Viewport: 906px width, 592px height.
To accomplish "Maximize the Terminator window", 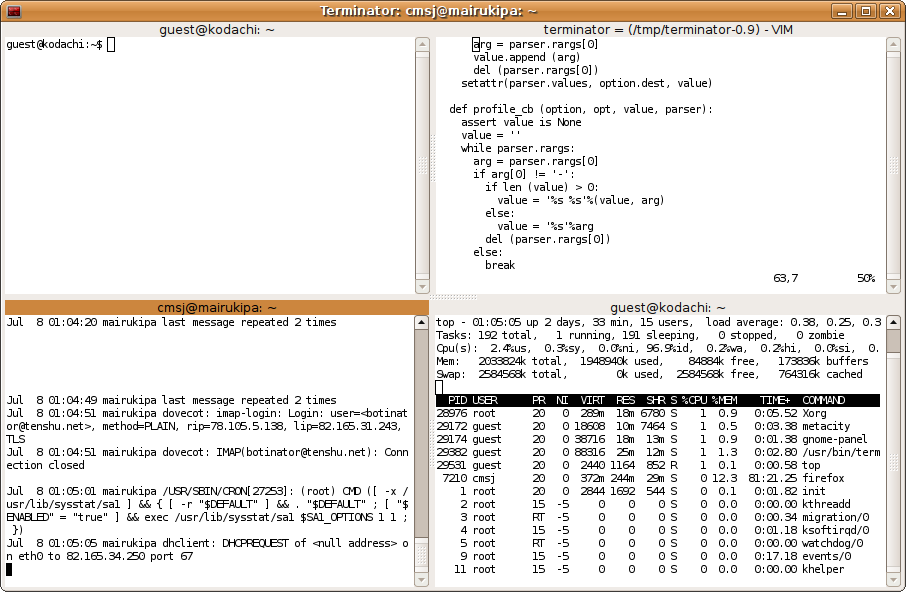I will (867, 11).
